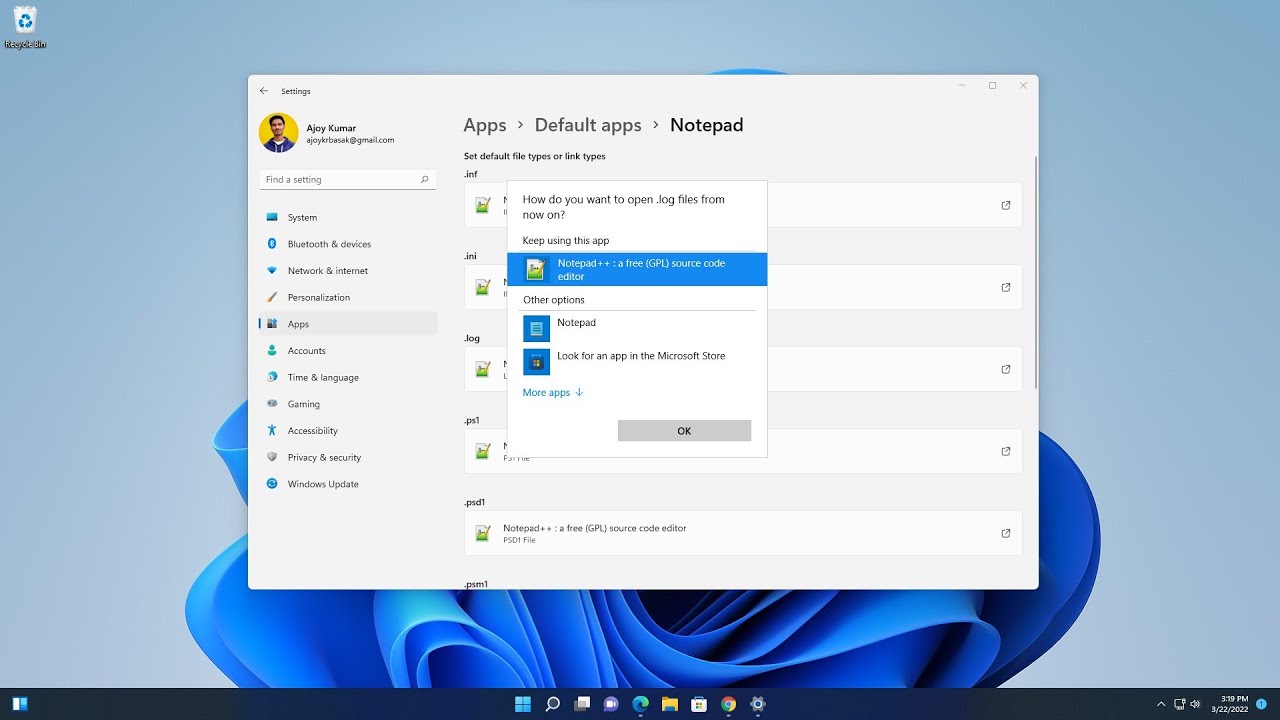Choose Notepad under Other options

tap(637, 328)
